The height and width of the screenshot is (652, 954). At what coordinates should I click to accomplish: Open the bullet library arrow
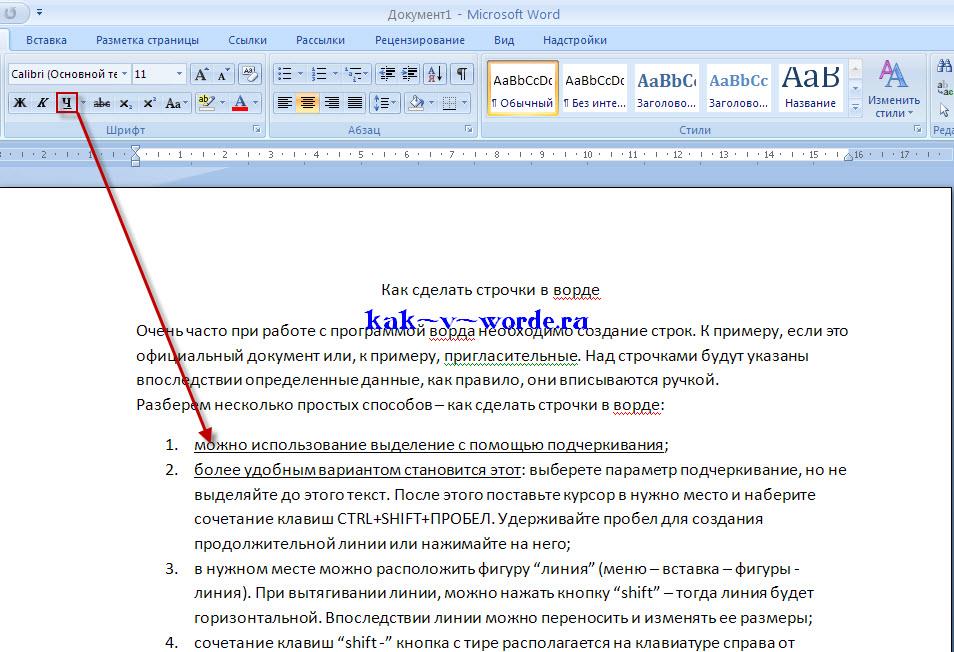[300, 74]
